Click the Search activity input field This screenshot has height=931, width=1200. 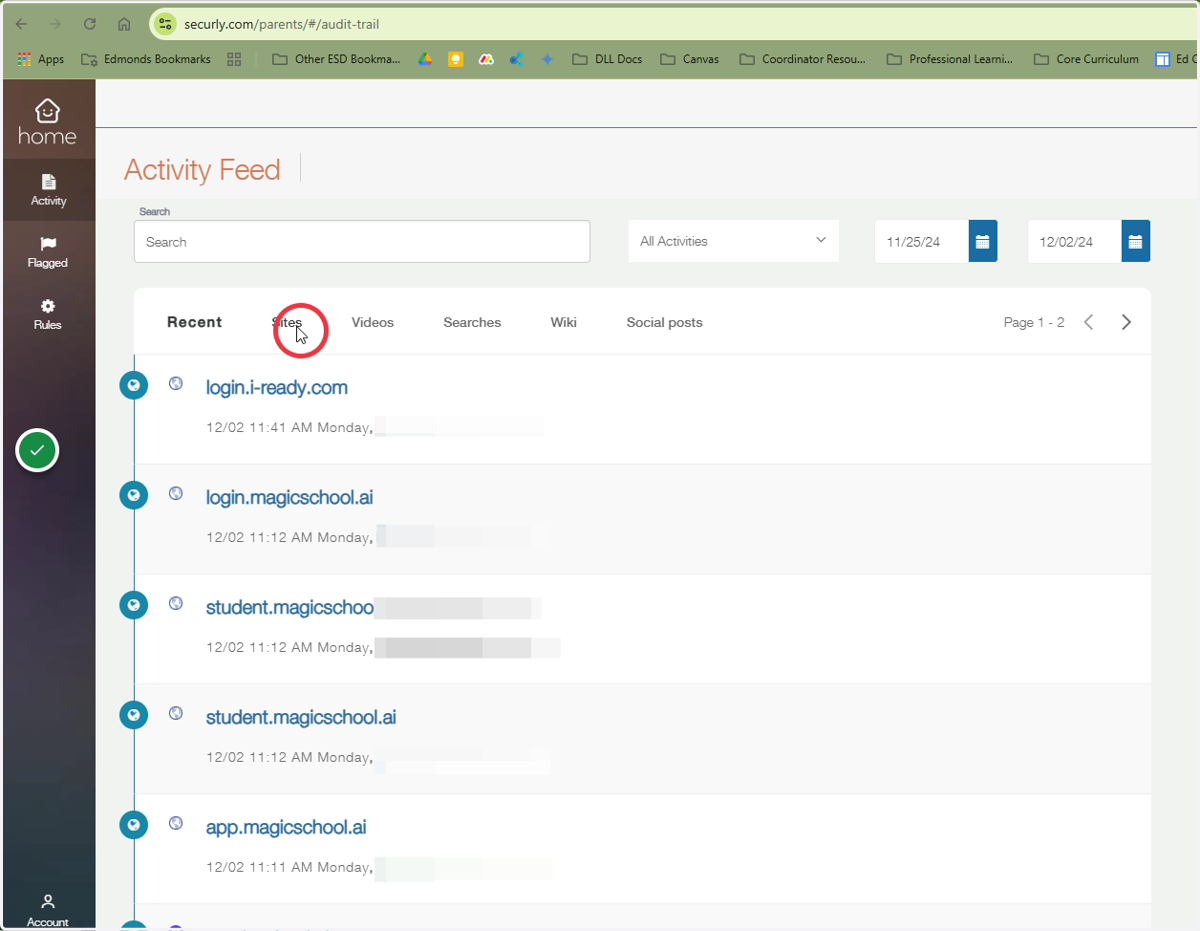[x=362, y=241]
